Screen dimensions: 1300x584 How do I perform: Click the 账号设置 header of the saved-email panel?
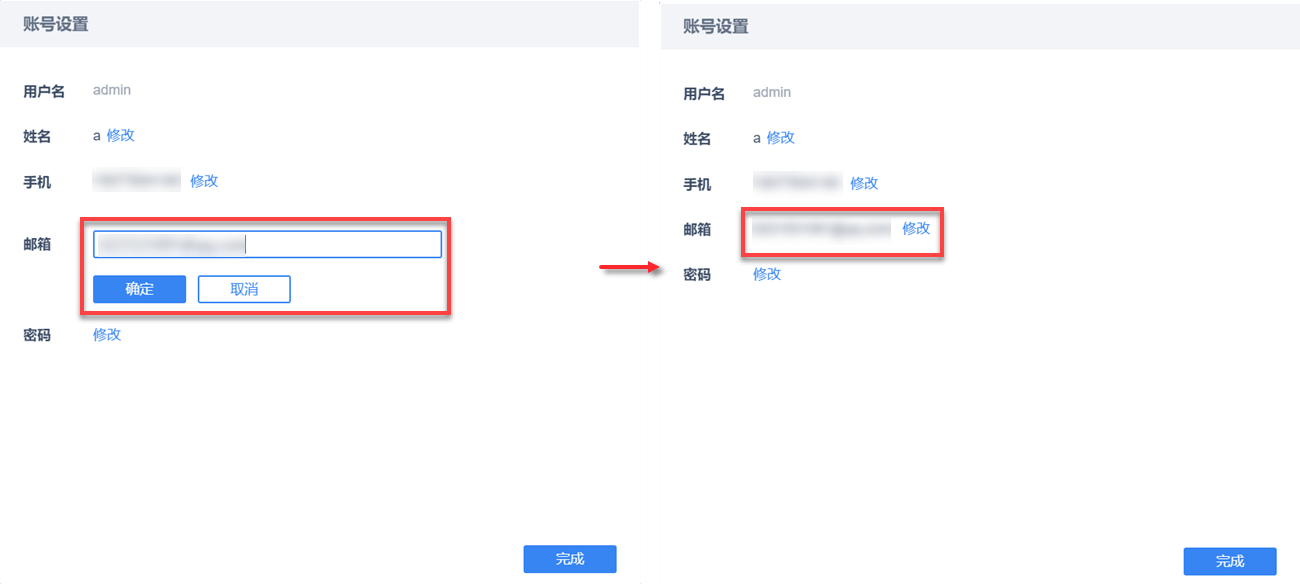tap(716, 27)
